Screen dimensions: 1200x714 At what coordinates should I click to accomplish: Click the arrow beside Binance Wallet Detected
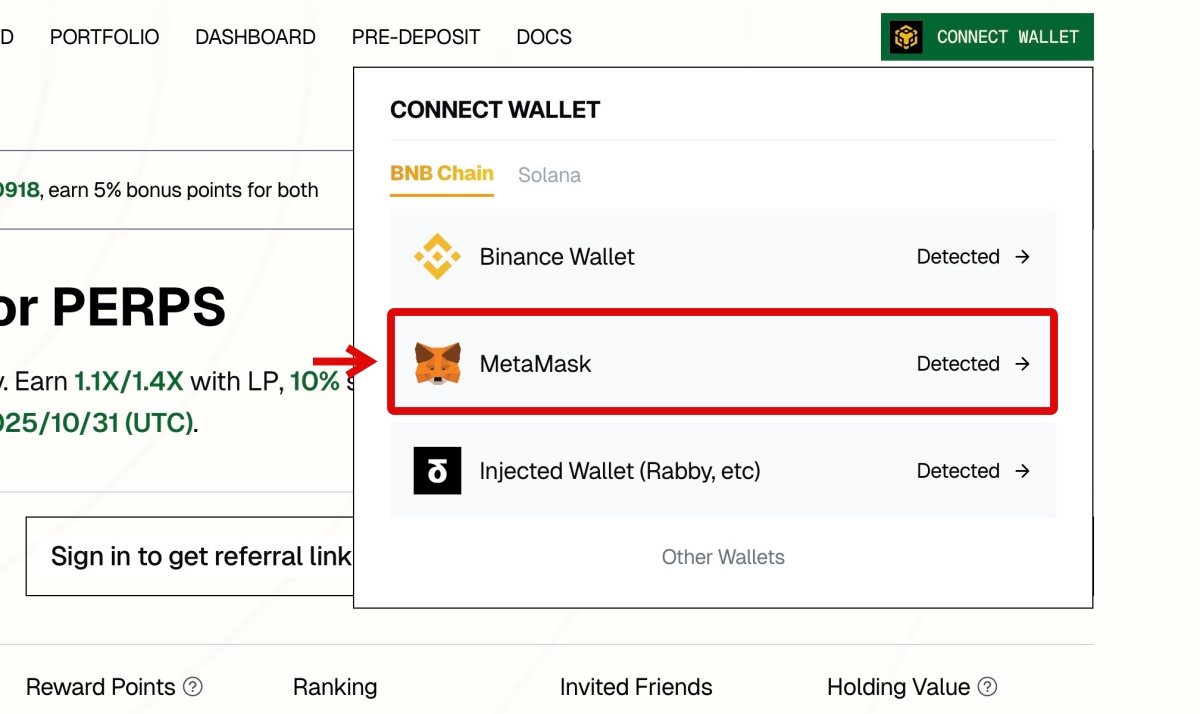pyautogui.click(x=1022, y=257)
